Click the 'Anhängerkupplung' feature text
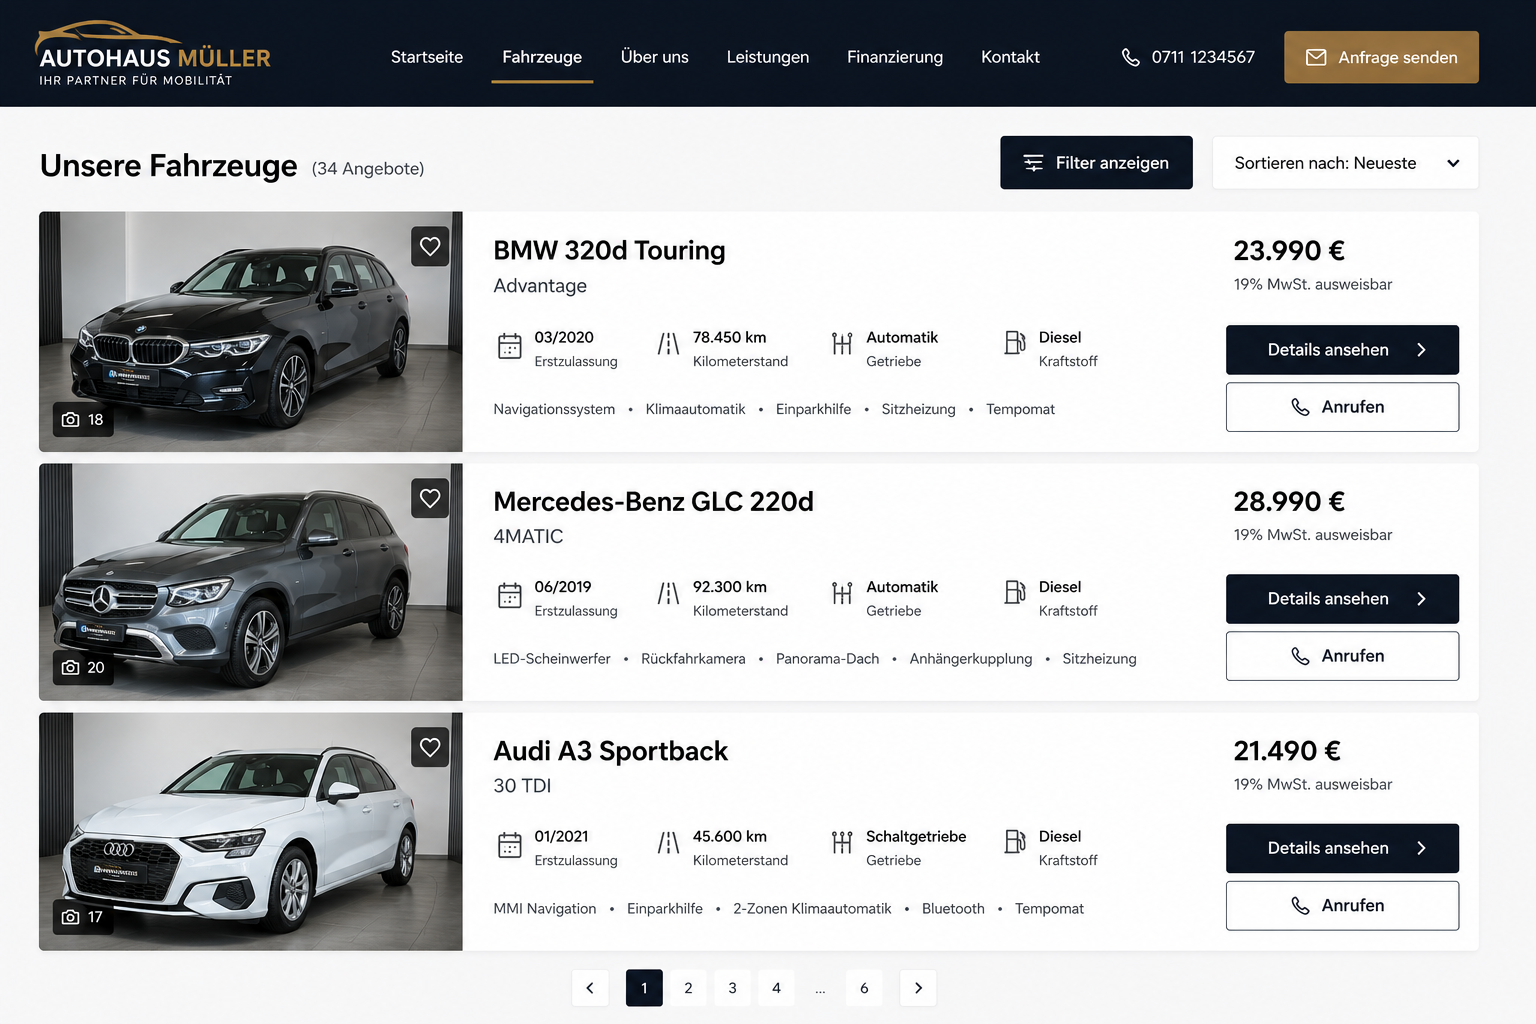Screen dimensions: 1536x1024 click(x=971, y=659)
